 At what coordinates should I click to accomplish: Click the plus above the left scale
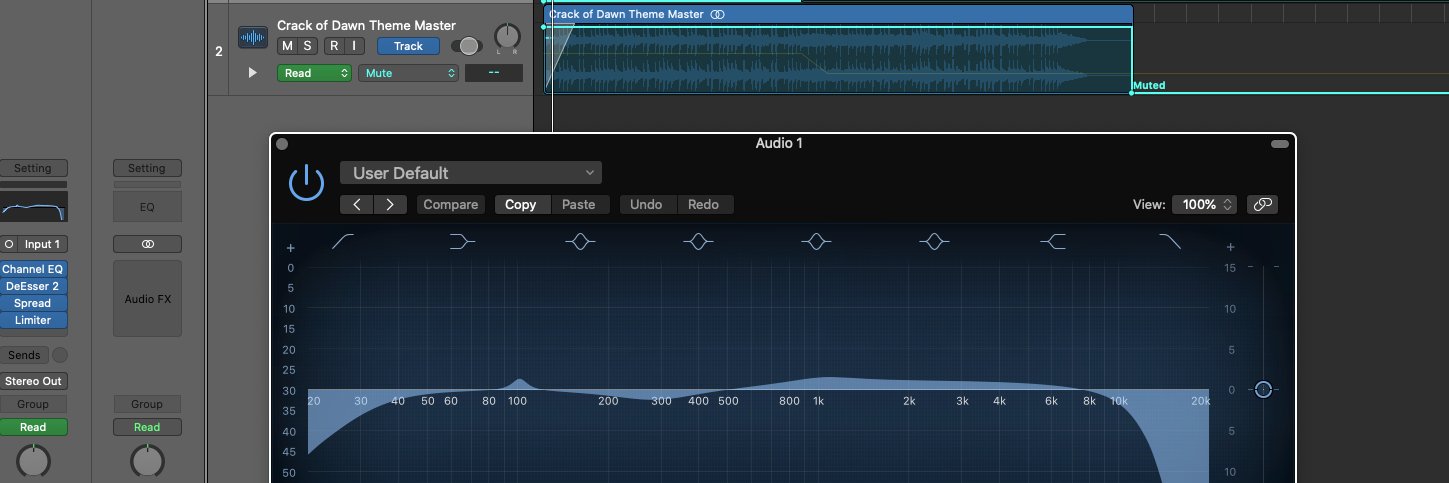[x=291, y=248]
